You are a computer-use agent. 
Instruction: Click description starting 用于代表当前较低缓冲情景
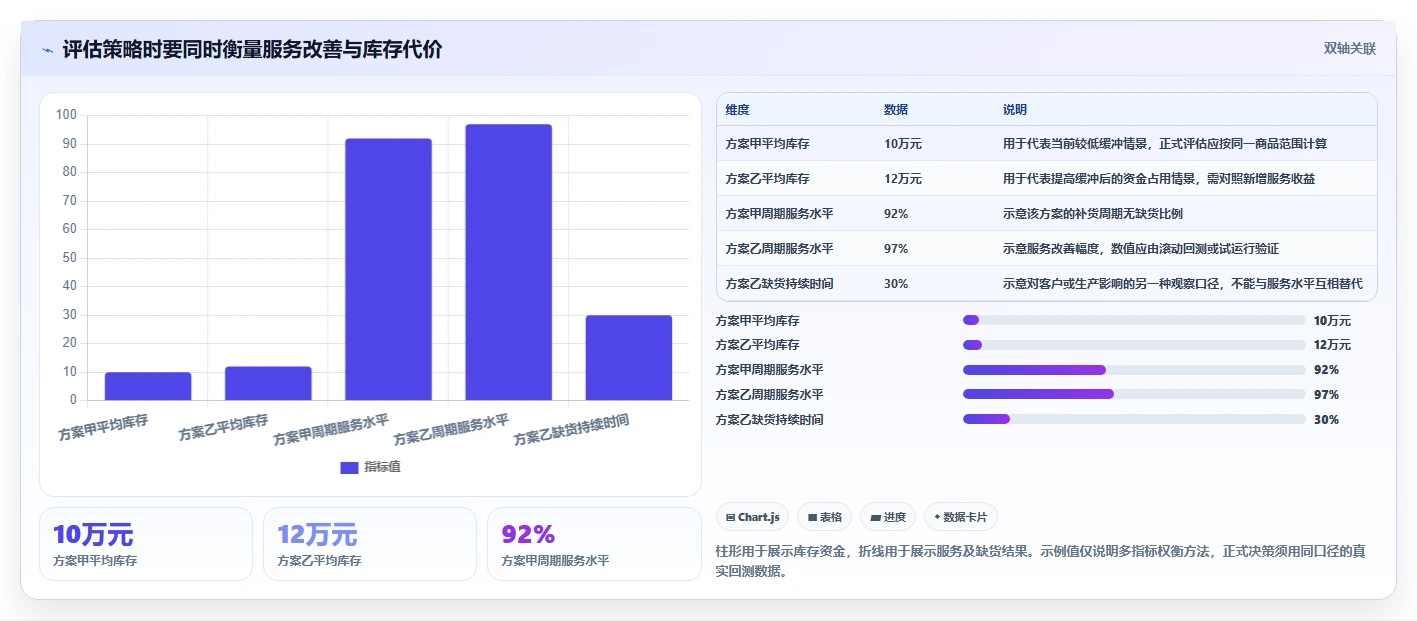[1165, 144]
